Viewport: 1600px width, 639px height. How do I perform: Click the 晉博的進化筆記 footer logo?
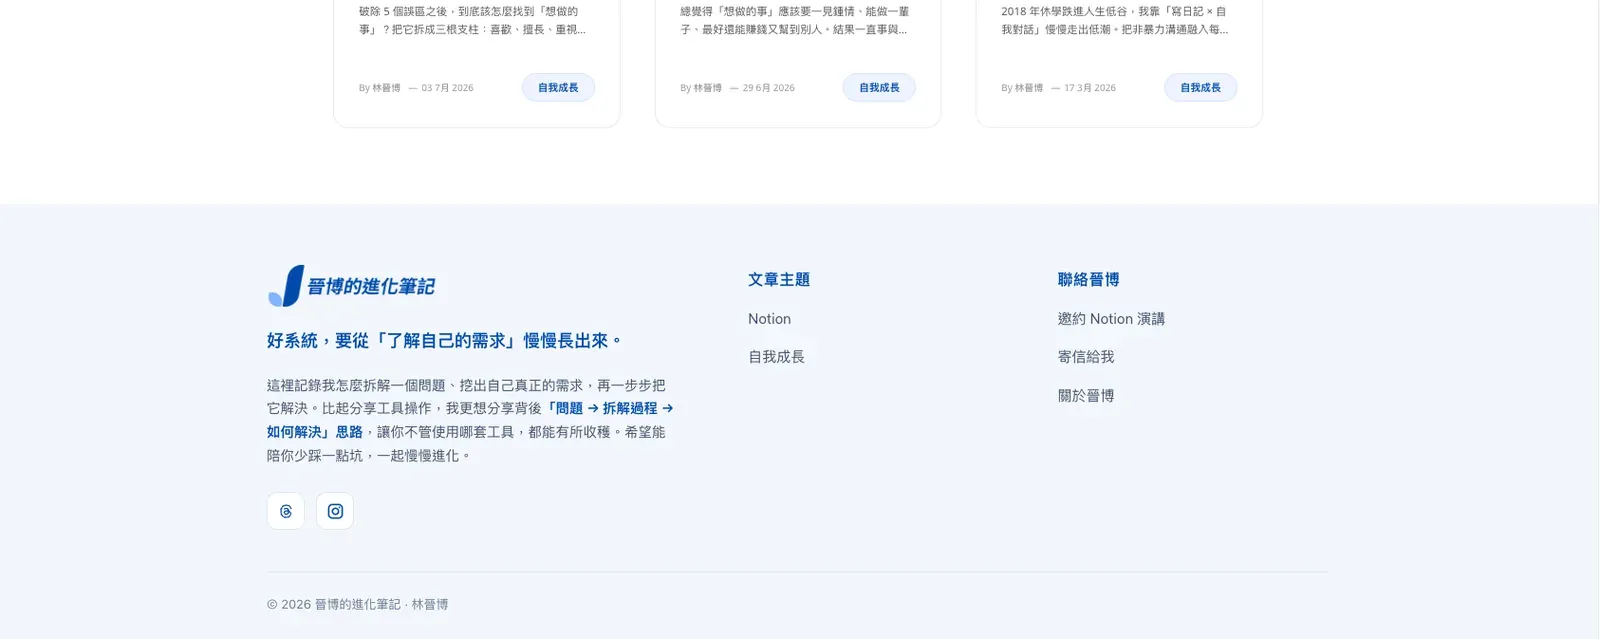click(x=351, y=286)
